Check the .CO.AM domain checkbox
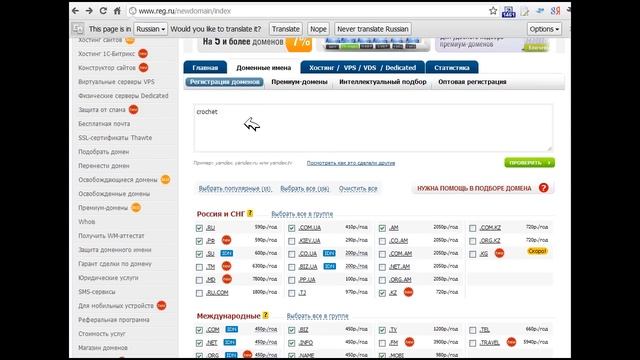The image size is (640, 360). 382,241
